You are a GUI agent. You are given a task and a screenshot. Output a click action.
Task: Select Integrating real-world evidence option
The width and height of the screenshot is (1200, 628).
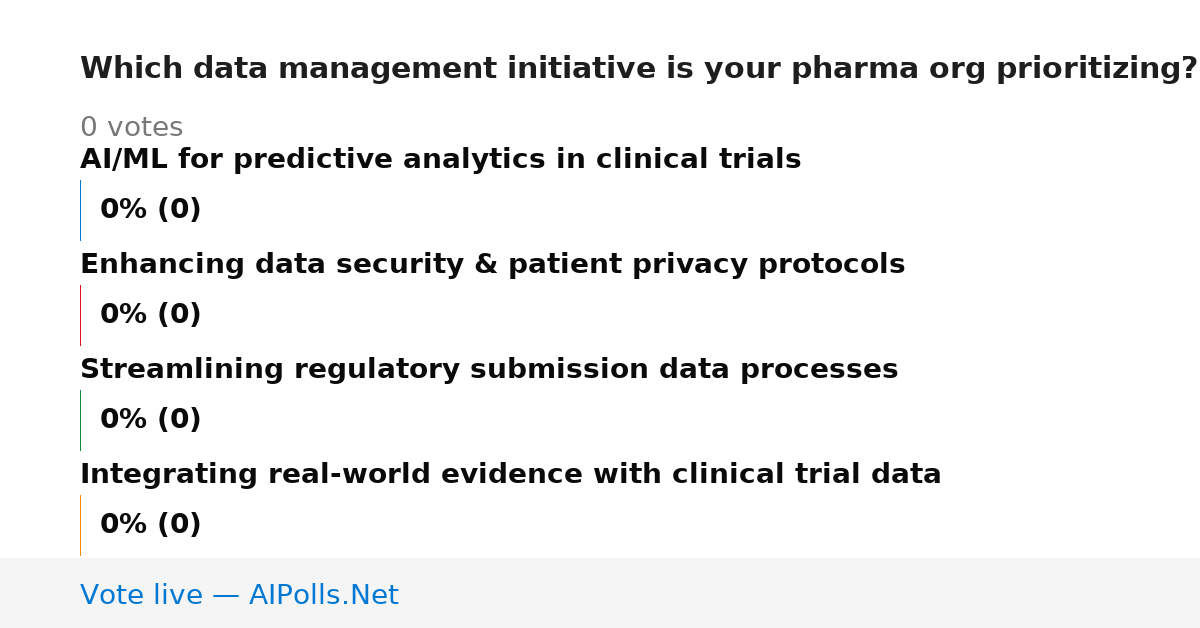pyautogui.click(x=510, y=475)
